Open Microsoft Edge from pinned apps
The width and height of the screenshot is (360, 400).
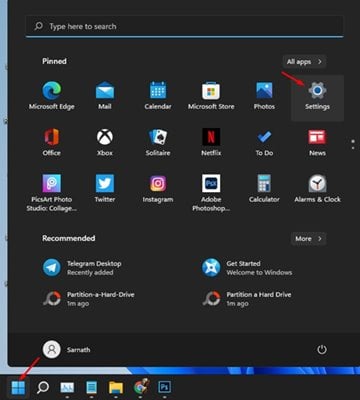point(52,96)
